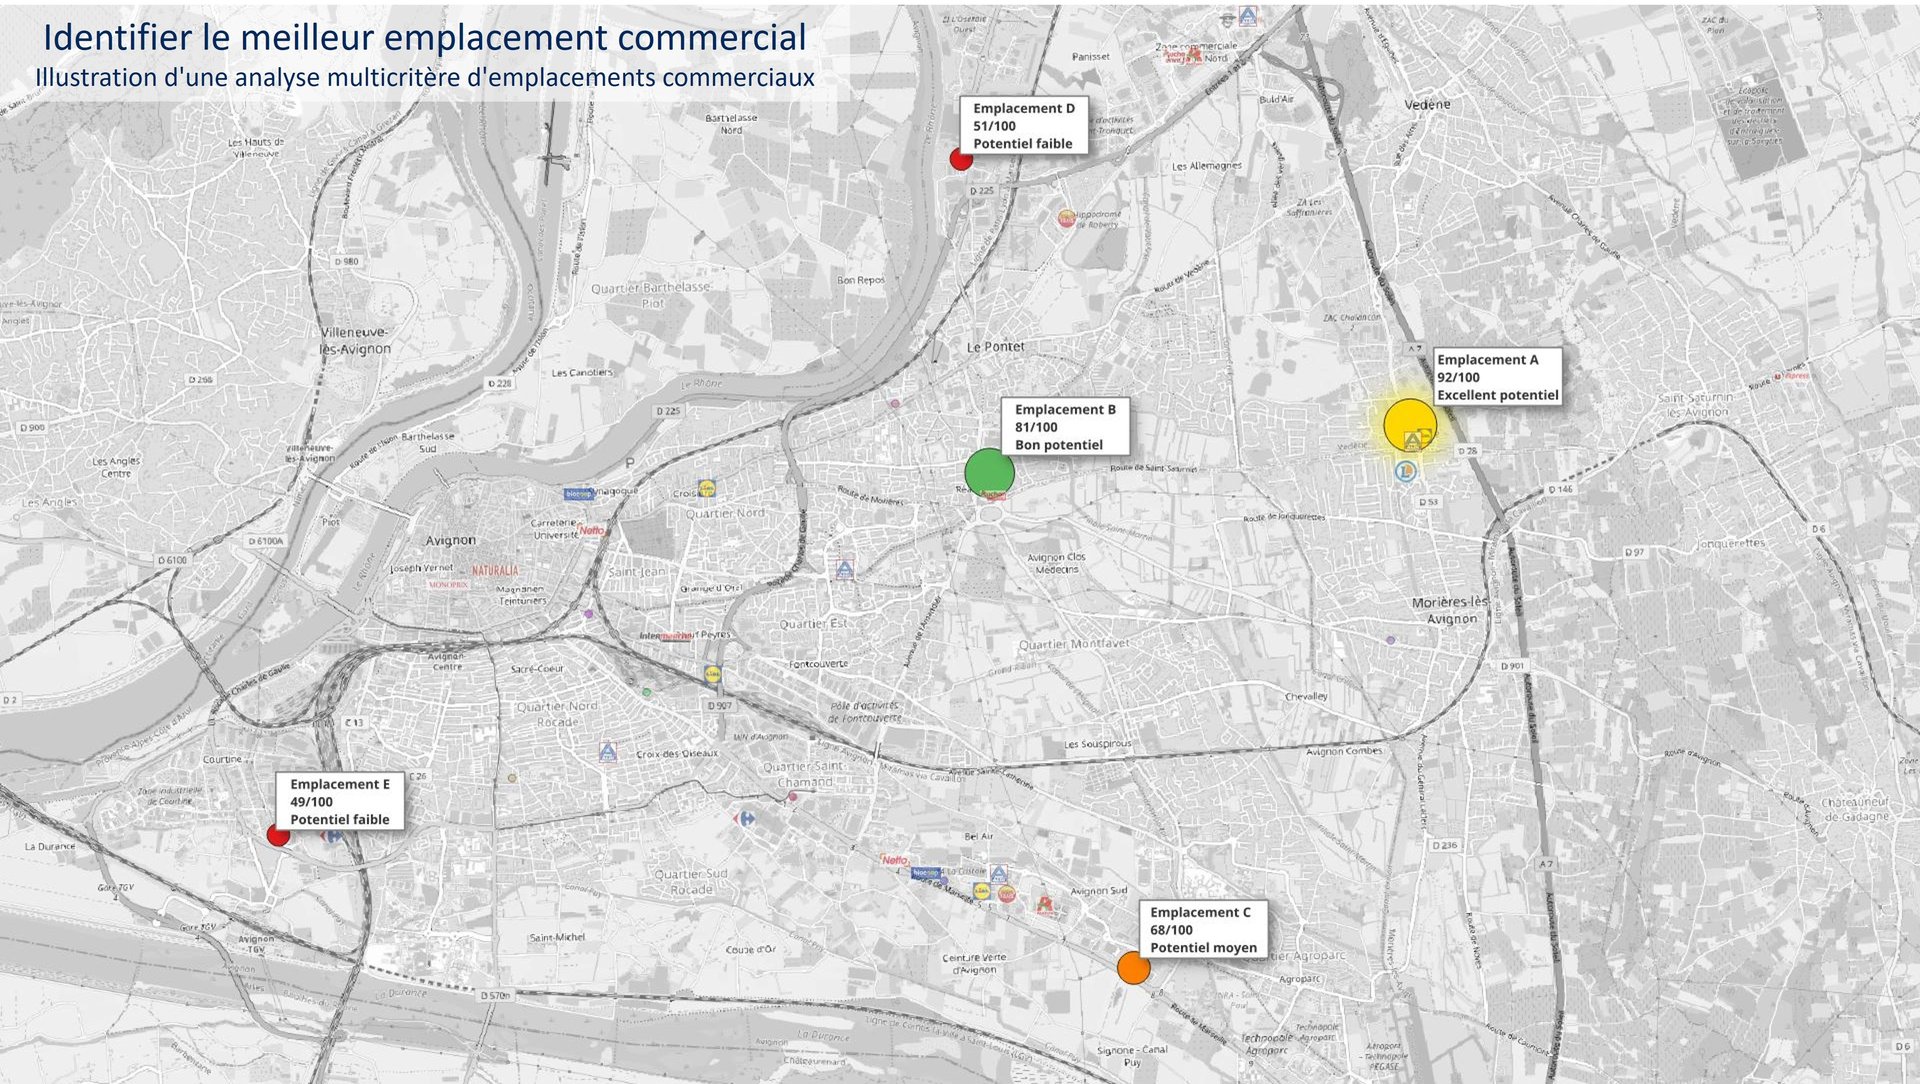Click the 'Morières-lès-Avignon' label

click(1450, 610)
